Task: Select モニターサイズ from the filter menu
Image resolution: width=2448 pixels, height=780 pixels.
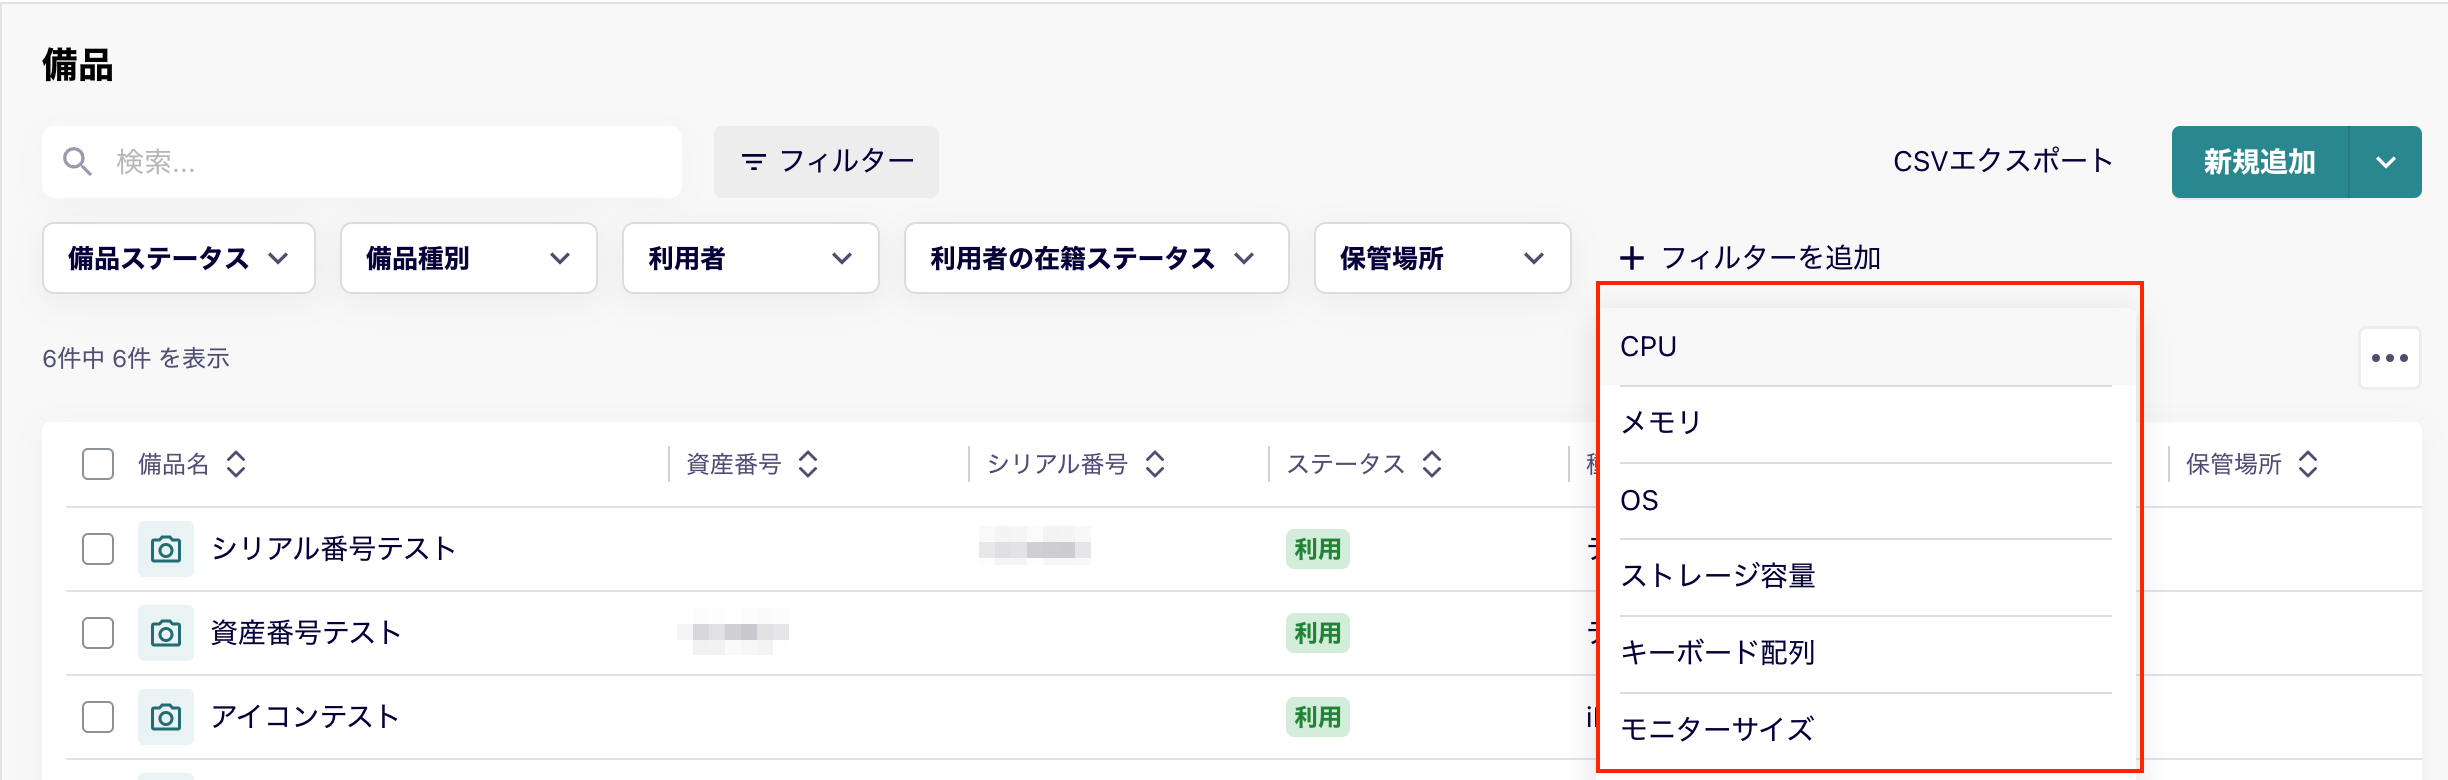Action: 1866,730
